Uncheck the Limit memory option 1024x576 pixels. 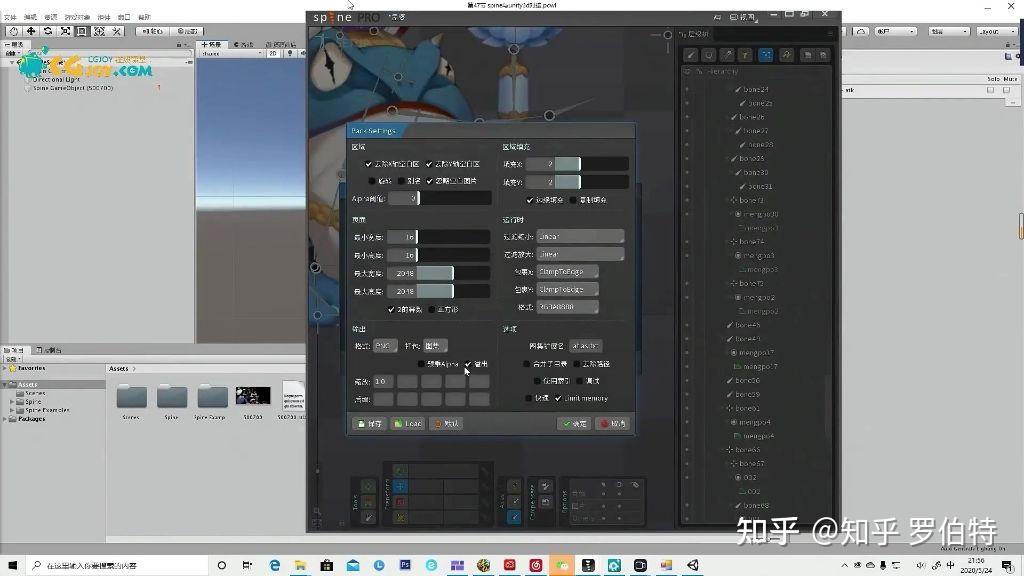(556, 399)
